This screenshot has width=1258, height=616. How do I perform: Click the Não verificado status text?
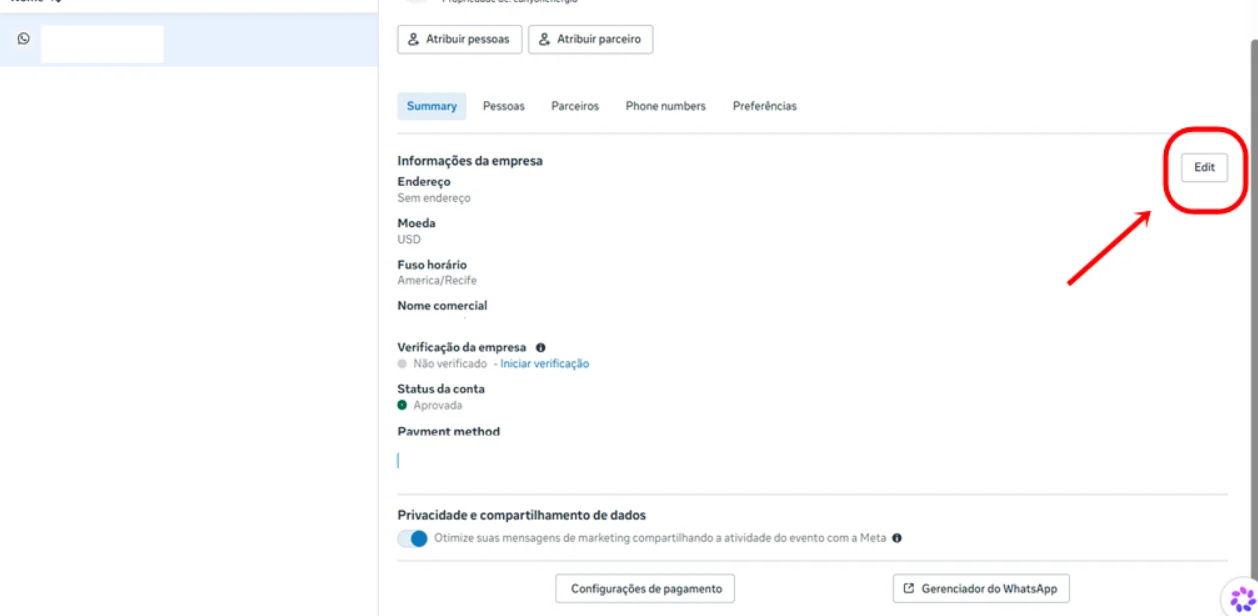(x=450, y=364)
